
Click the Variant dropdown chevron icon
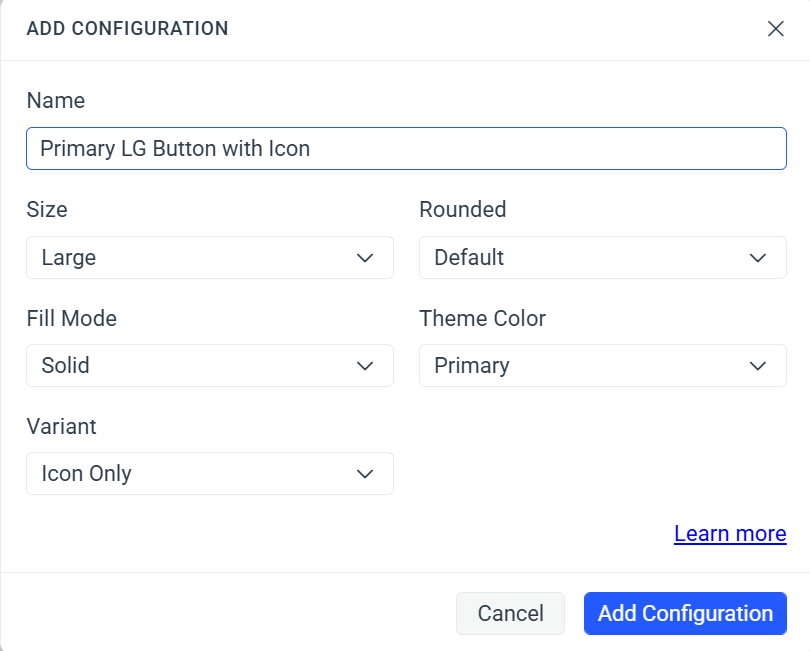point(365,473)
